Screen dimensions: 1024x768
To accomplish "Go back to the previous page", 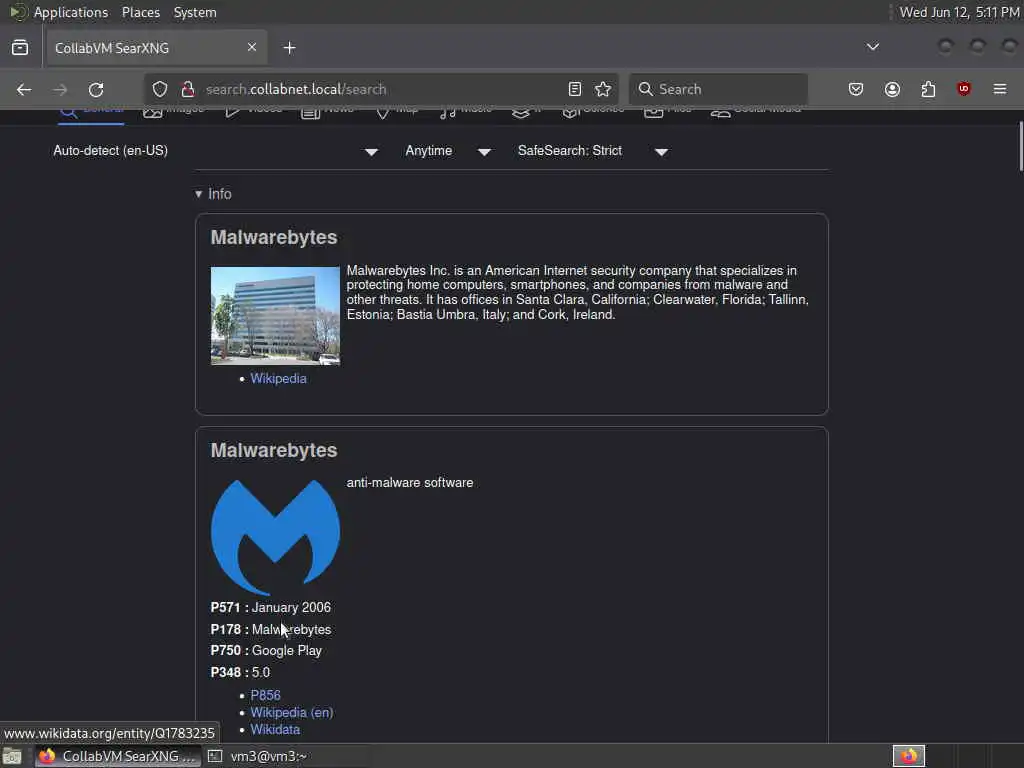I will [x=24, y=89].
